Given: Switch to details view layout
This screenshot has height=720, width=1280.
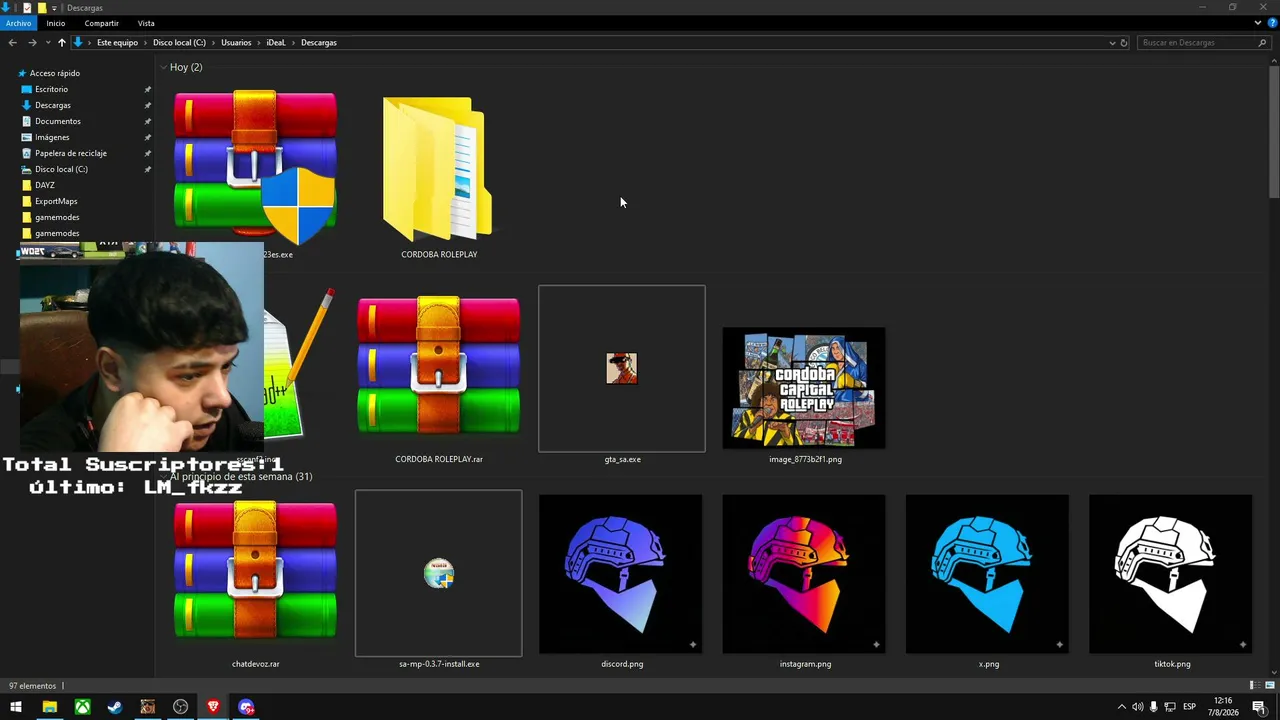Looking at the screenshot, I should point(1253,686).
